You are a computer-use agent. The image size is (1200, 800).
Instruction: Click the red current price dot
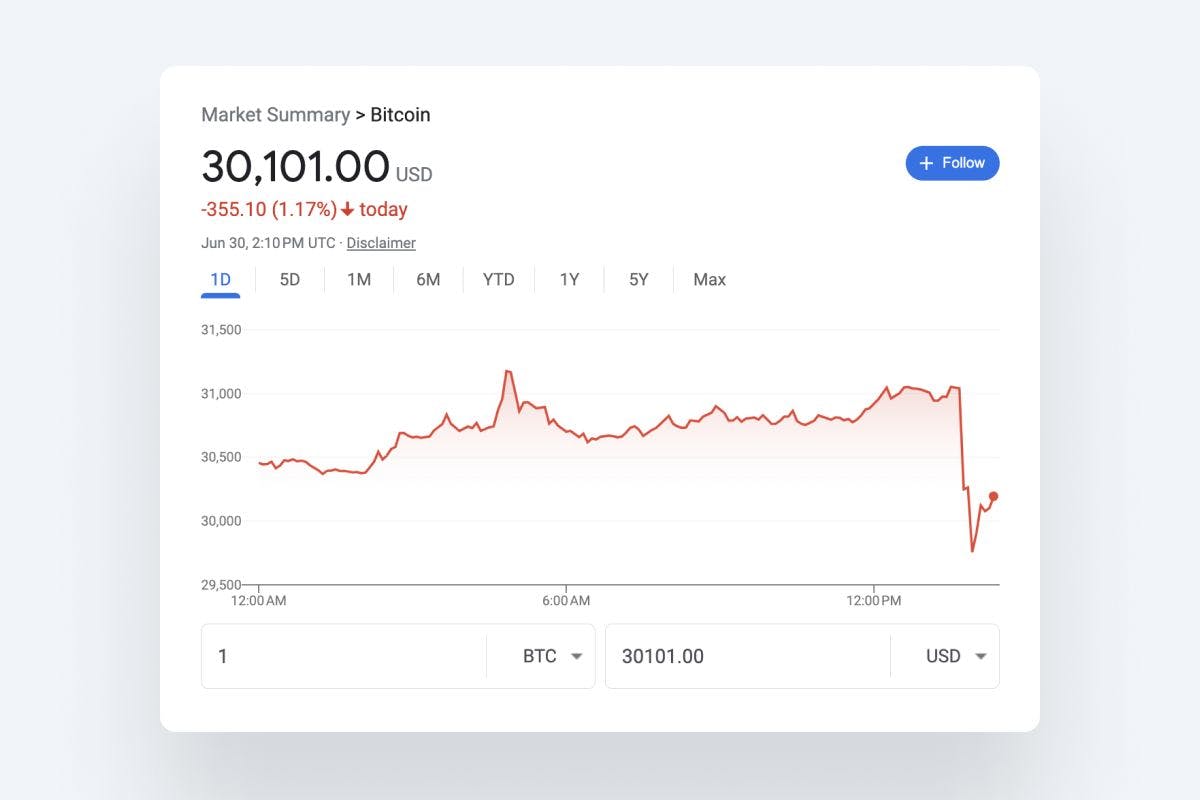tap(993, 496)
